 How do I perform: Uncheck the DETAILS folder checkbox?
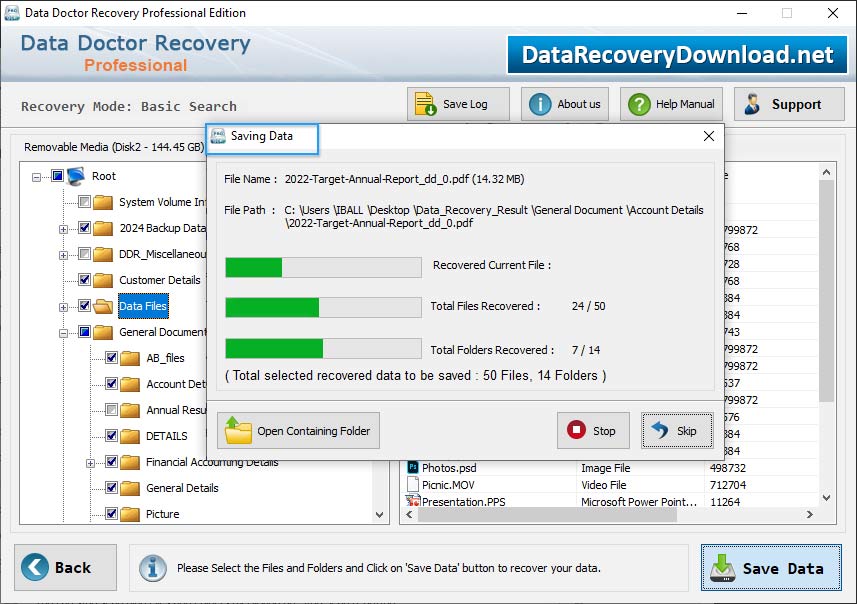click(111, 436)
